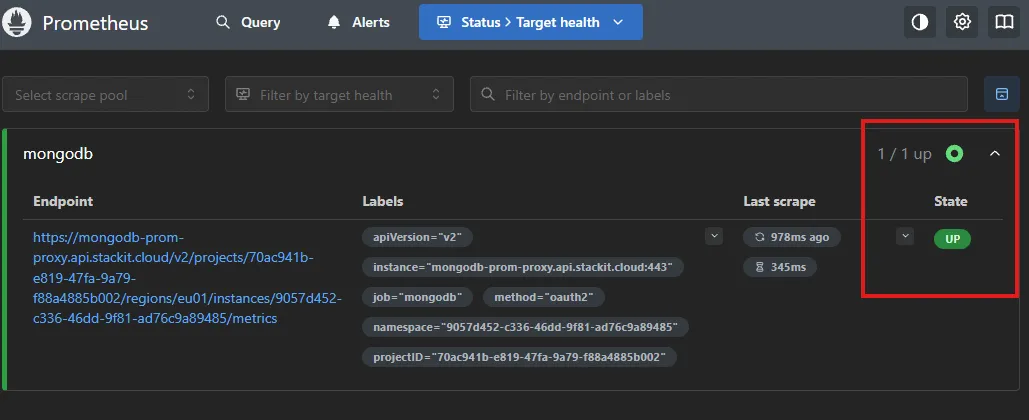Screen dimensions: 1029x420
Task: Click the State column header
Action: pos(951,201)
